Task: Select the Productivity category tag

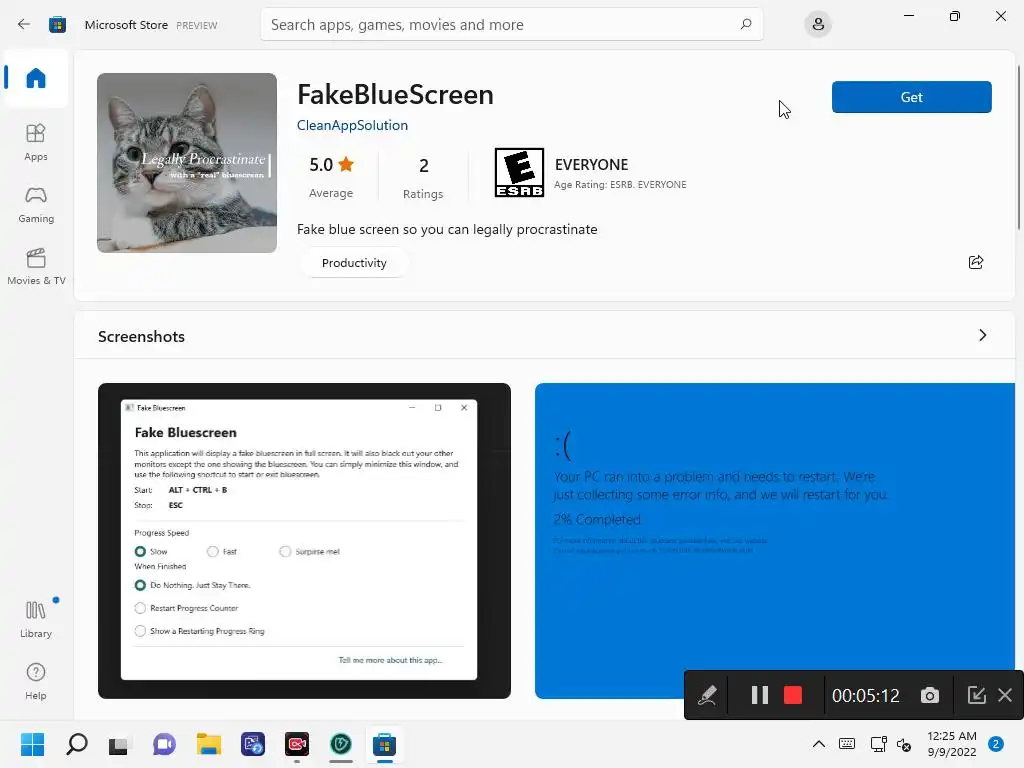Action: point(354,263)
